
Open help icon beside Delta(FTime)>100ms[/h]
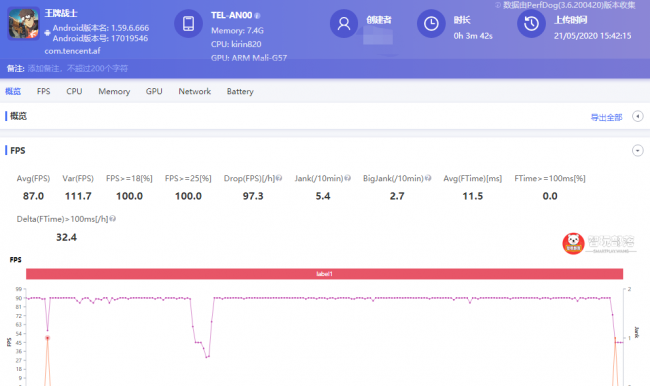point(112,218)
